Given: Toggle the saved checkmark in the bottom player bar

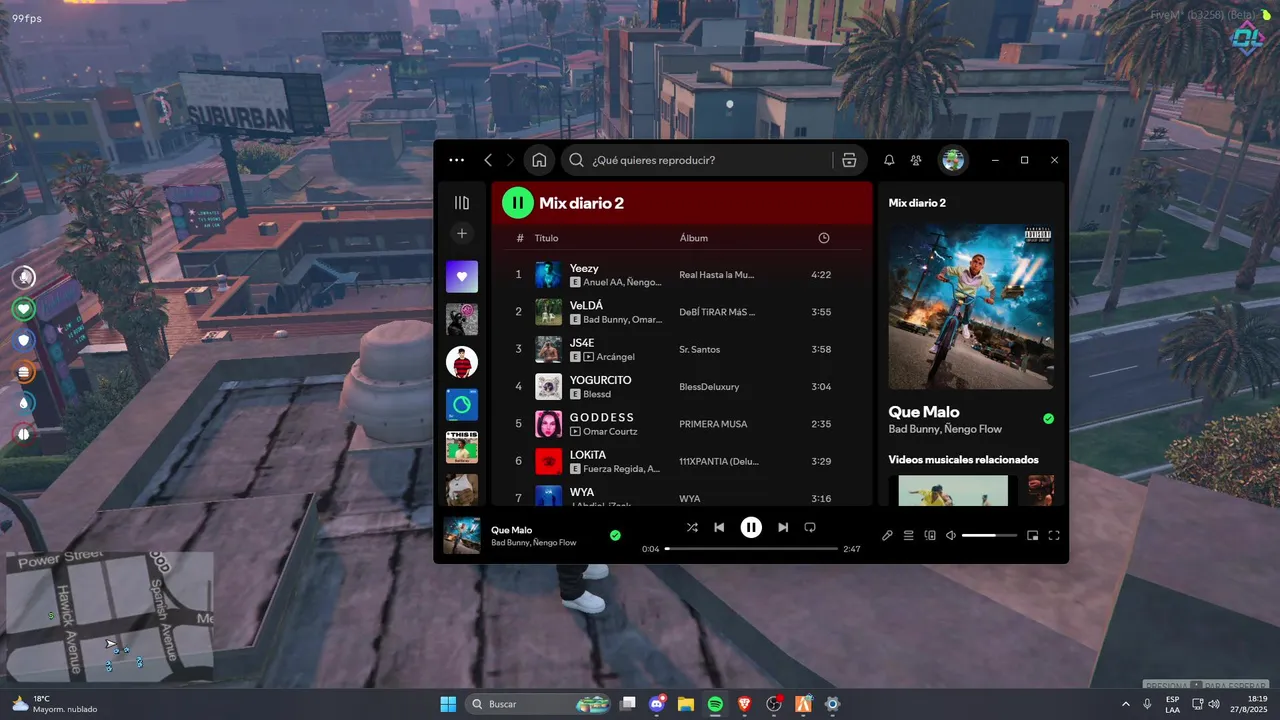Looking at the screenshot, I should pos(615,535).
